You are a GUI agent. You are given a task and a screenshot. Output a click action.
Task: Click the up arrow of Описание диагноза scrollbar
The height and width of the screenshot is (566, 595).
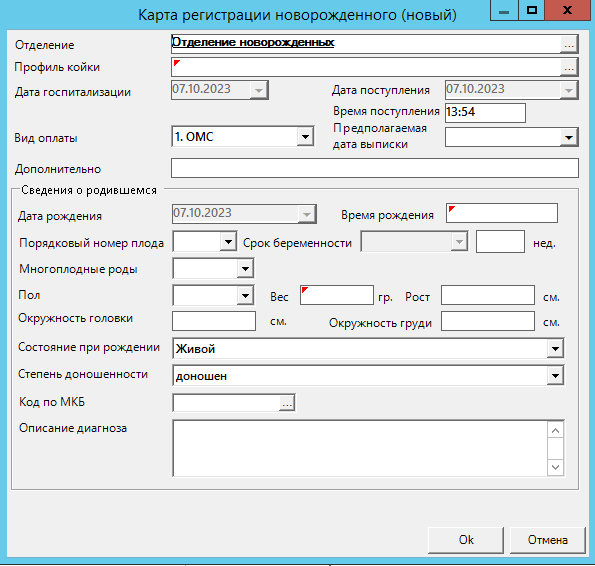[555, 431]
